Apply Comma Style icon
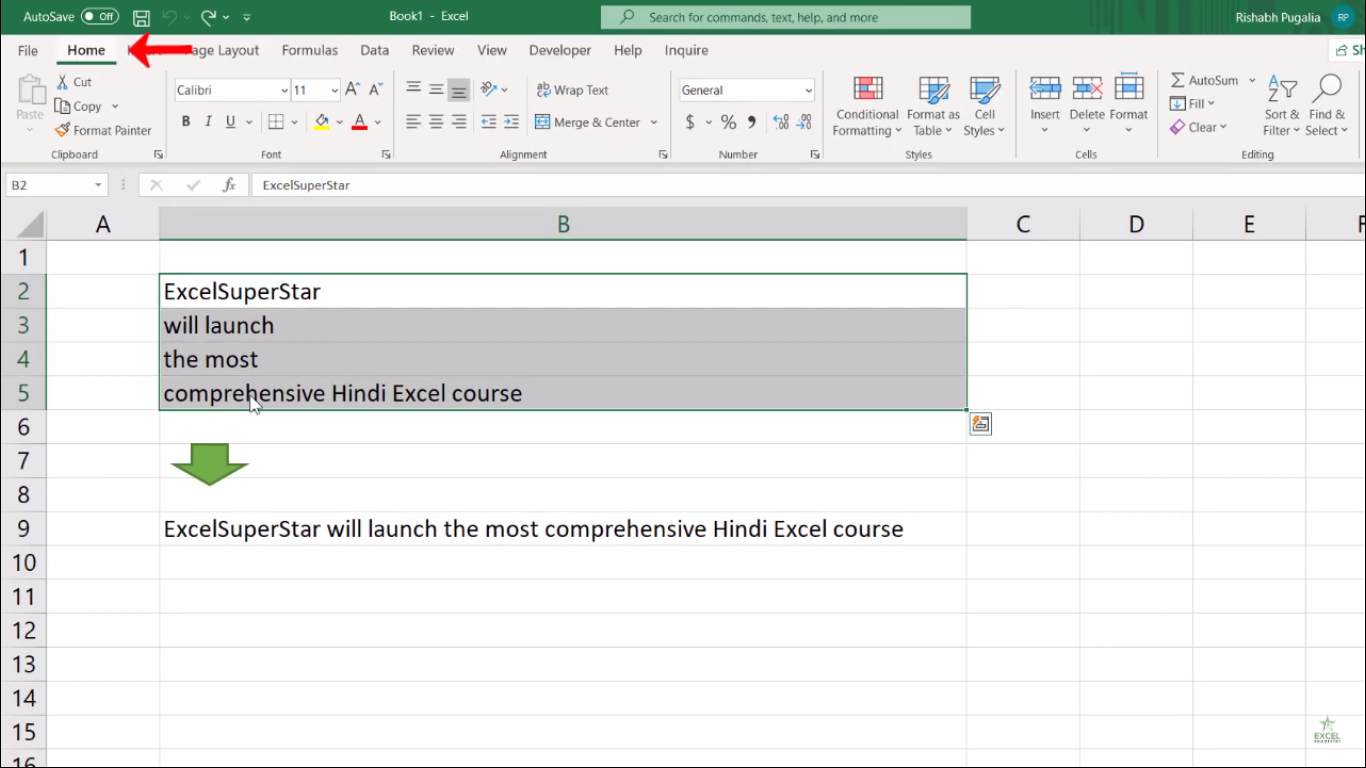 pos(751,122)
